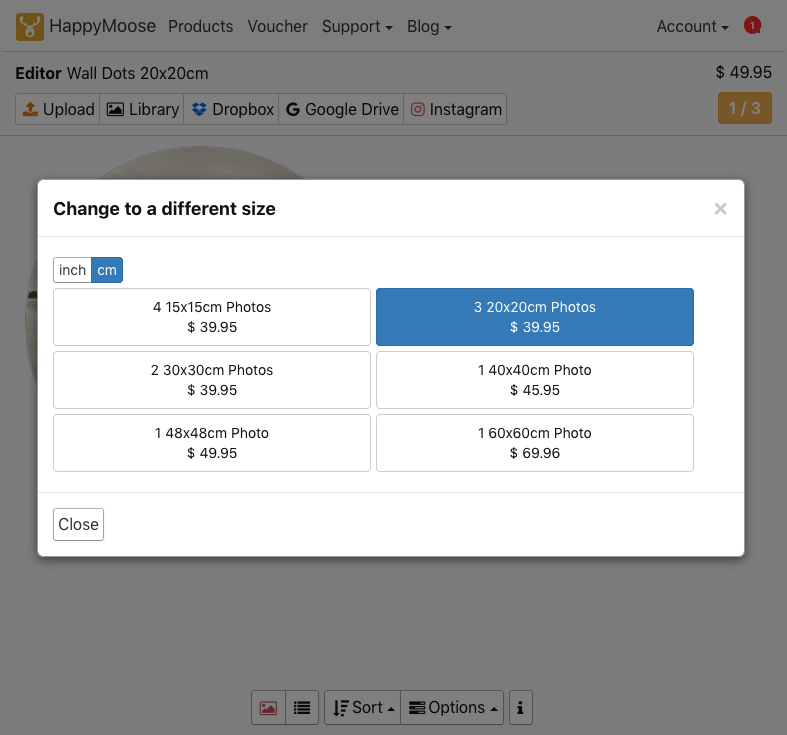Choose 1 40x40cm Photo option
787x735 pixels.
click(535, 380)
